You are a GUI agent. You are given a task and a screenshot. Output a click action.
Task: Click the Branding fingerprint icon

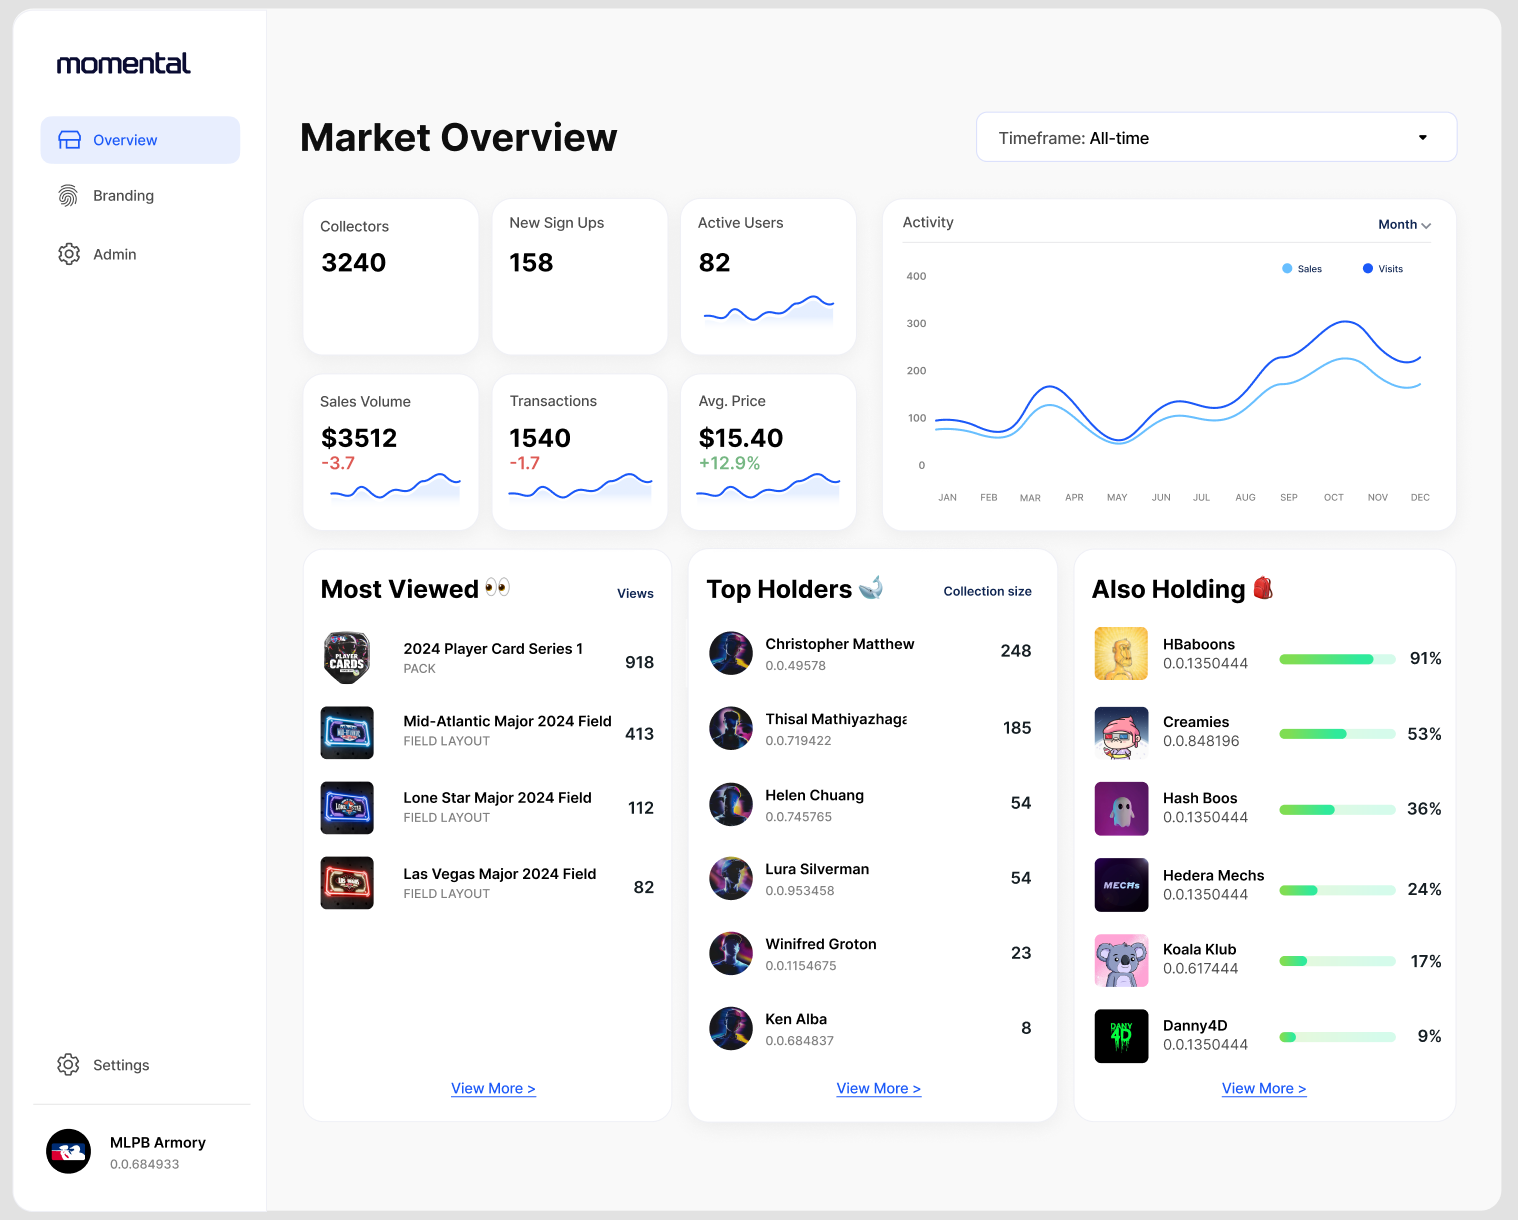[68, 196]
